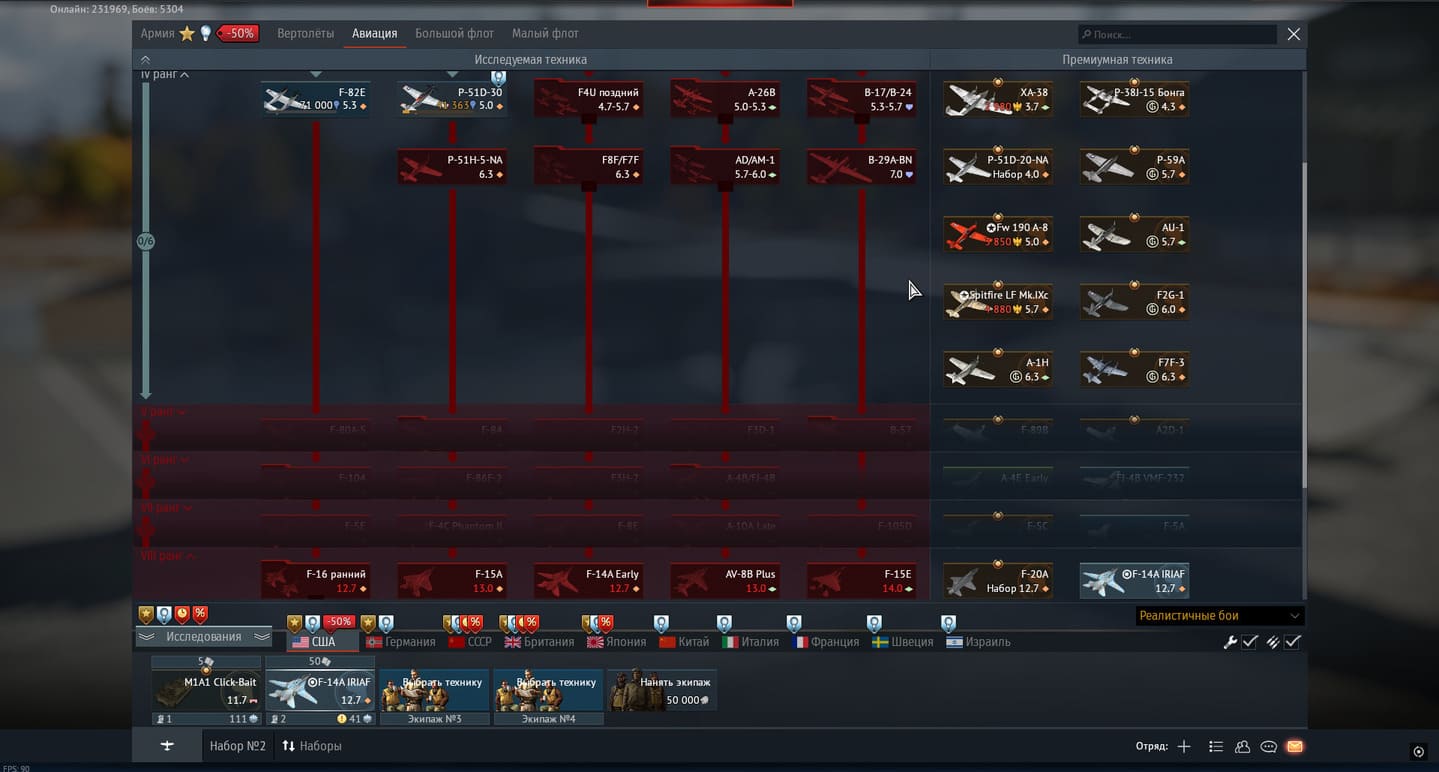Switch to the Германия nation tab
1439x772 pixels.
click(x=401, y=642)
